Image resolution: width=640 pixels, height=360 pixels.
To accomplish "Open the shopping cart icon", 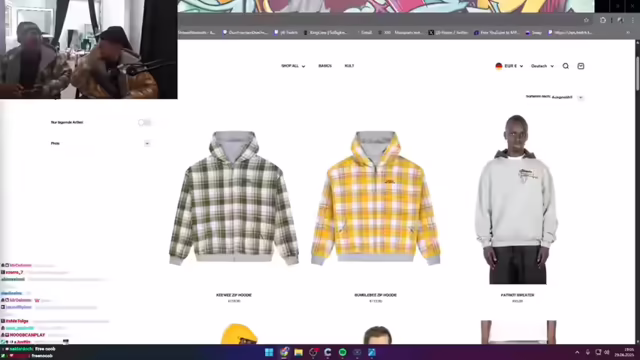I will point(581,66).
